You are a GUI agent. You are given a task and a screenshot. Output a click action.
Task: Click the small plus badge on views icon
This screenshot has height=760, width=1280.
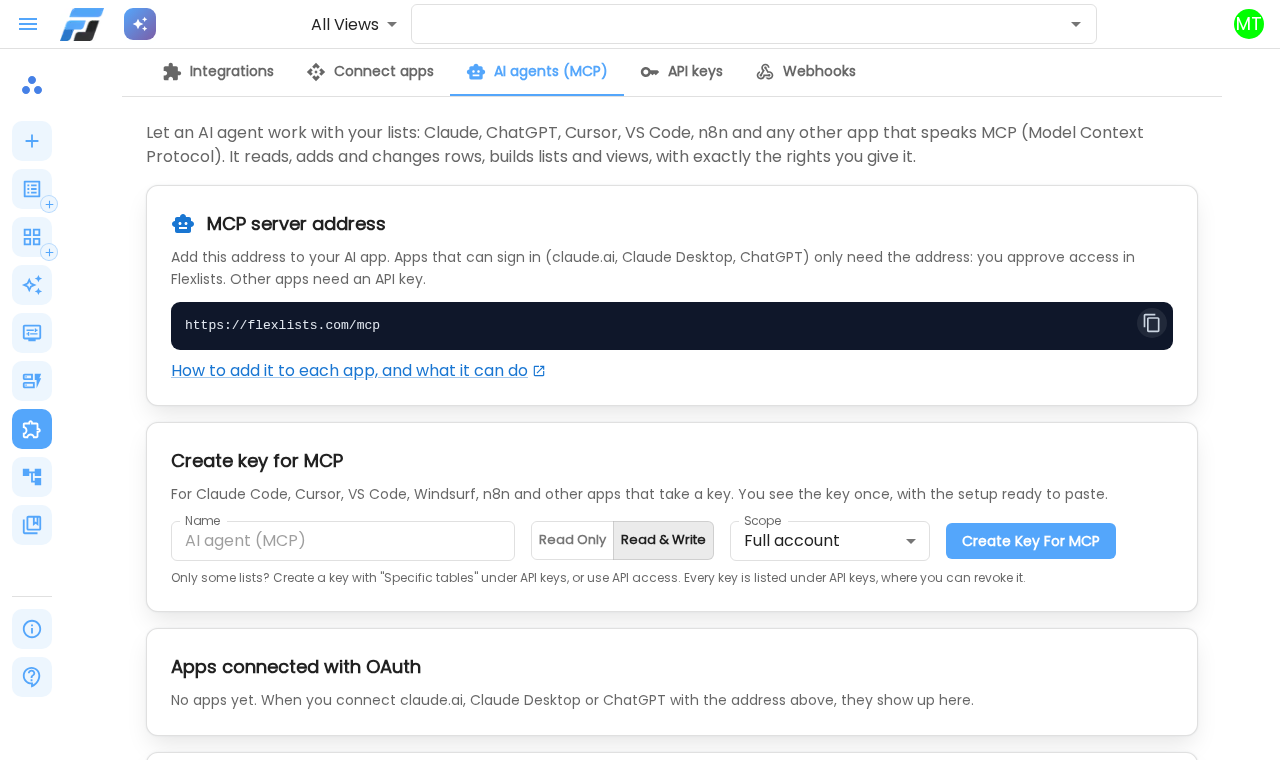(49, 252)
